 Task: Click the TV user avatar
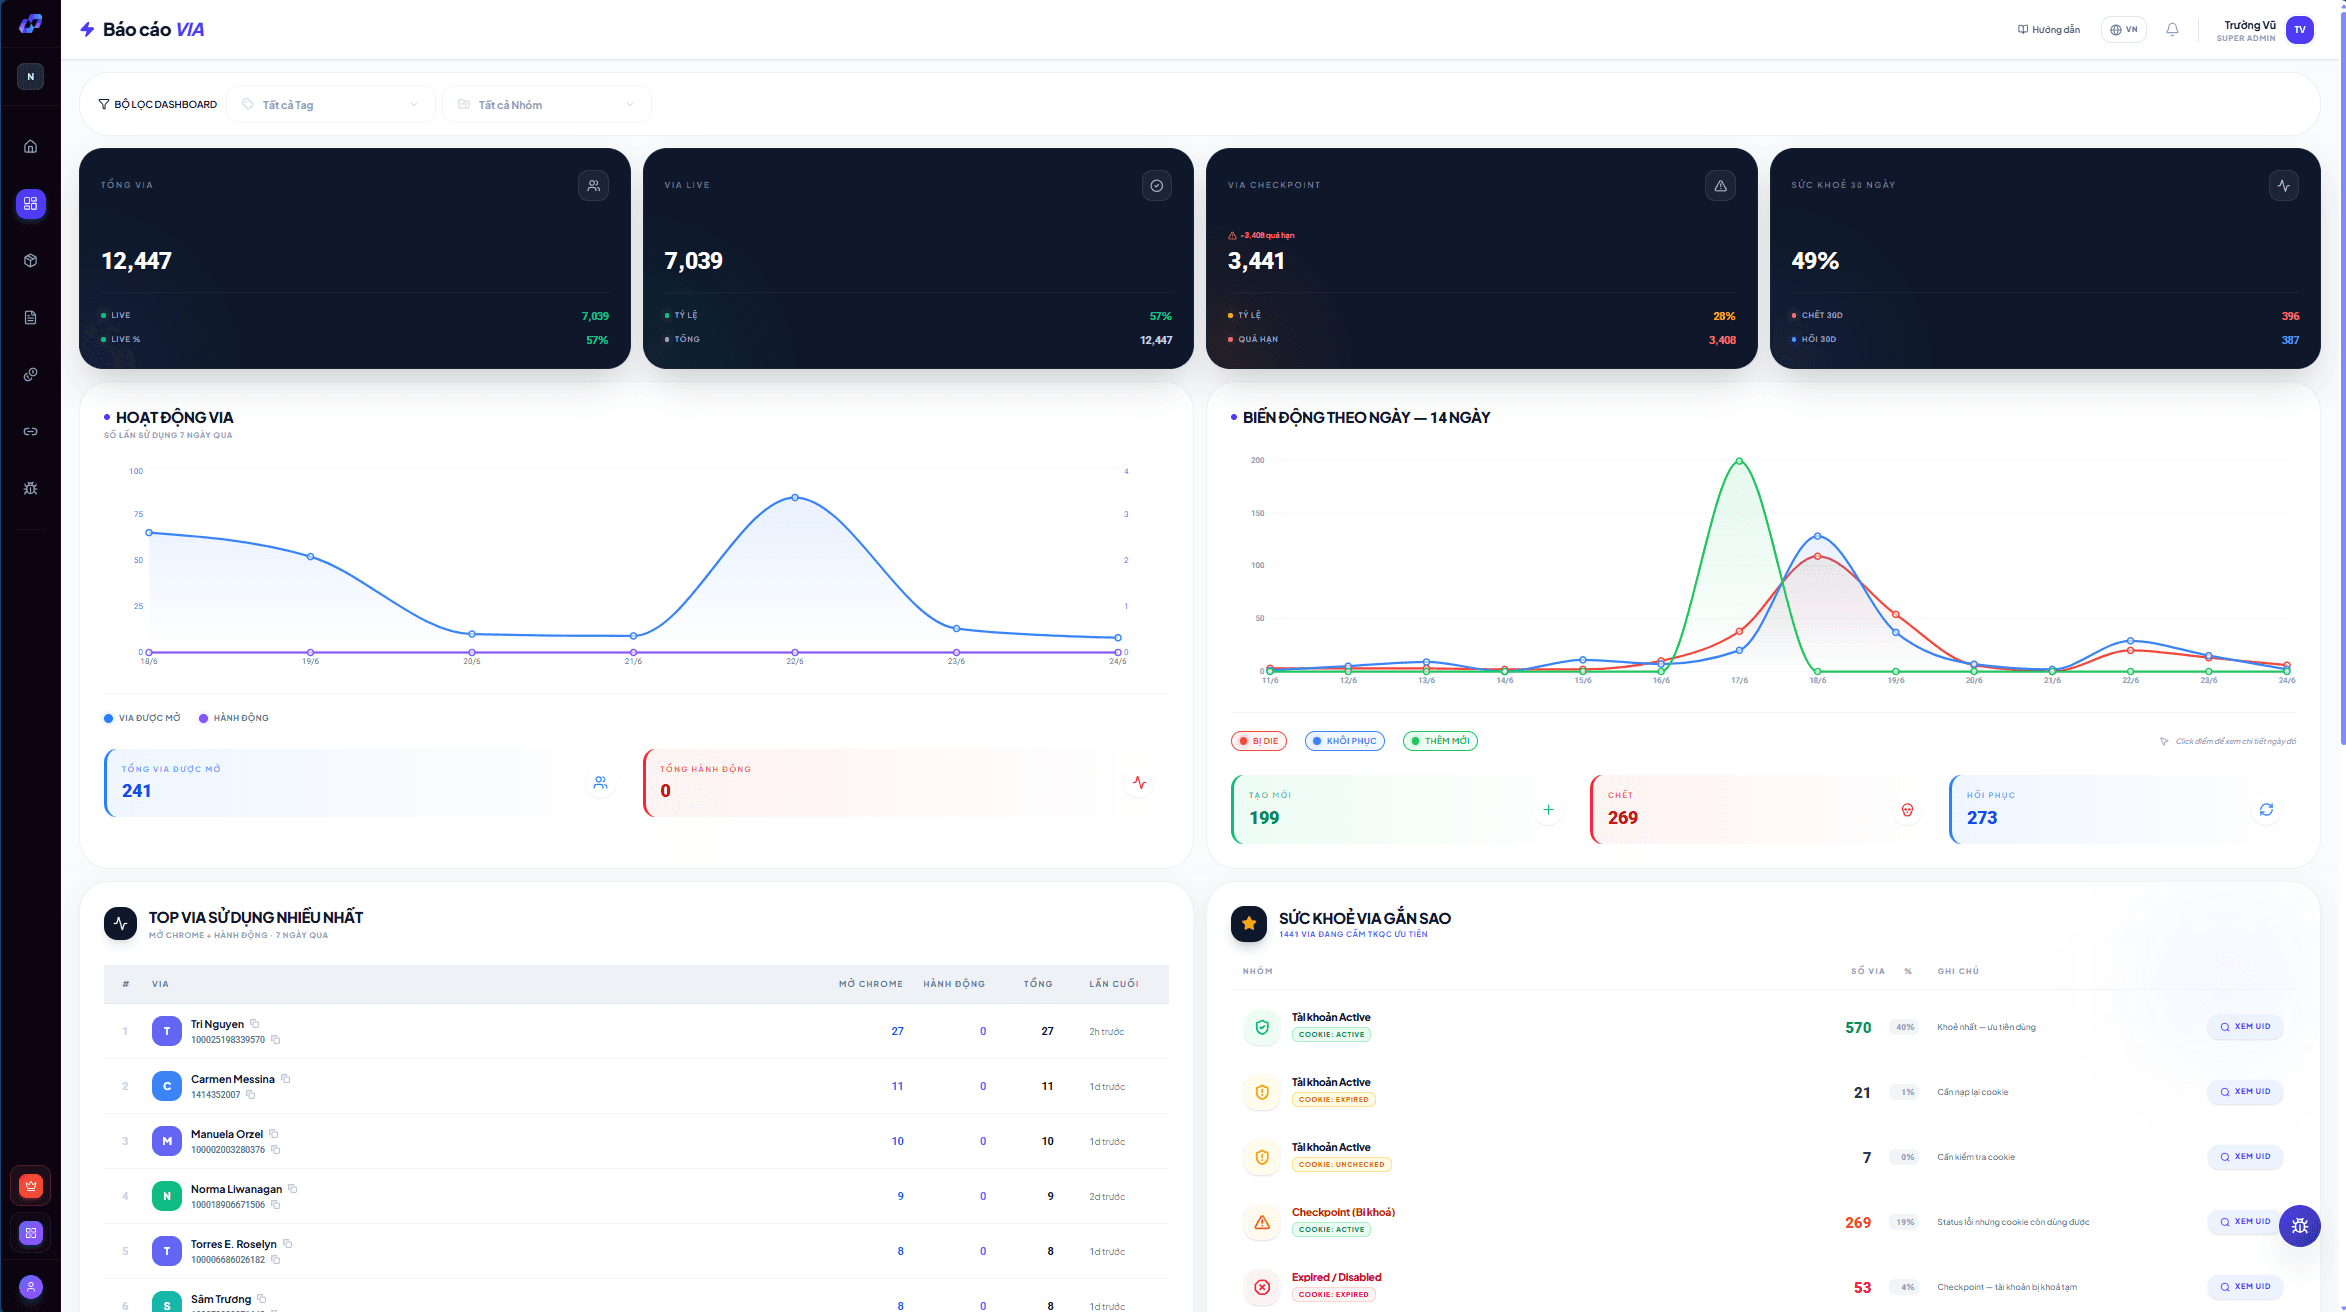(x=2300, y=30)
